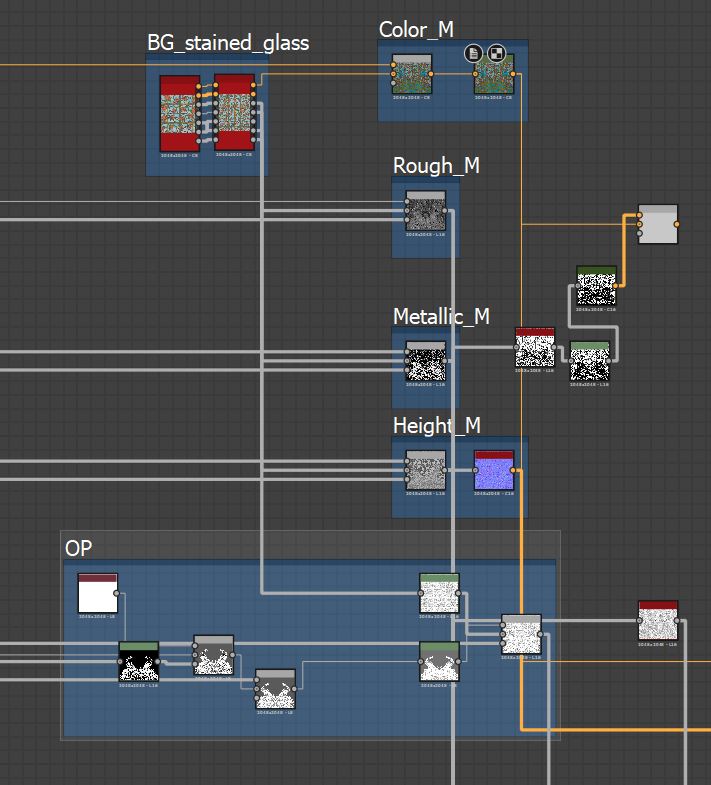Click the OP frame title
The width and height of the screenshot is (711, 785).
[78, 549]
